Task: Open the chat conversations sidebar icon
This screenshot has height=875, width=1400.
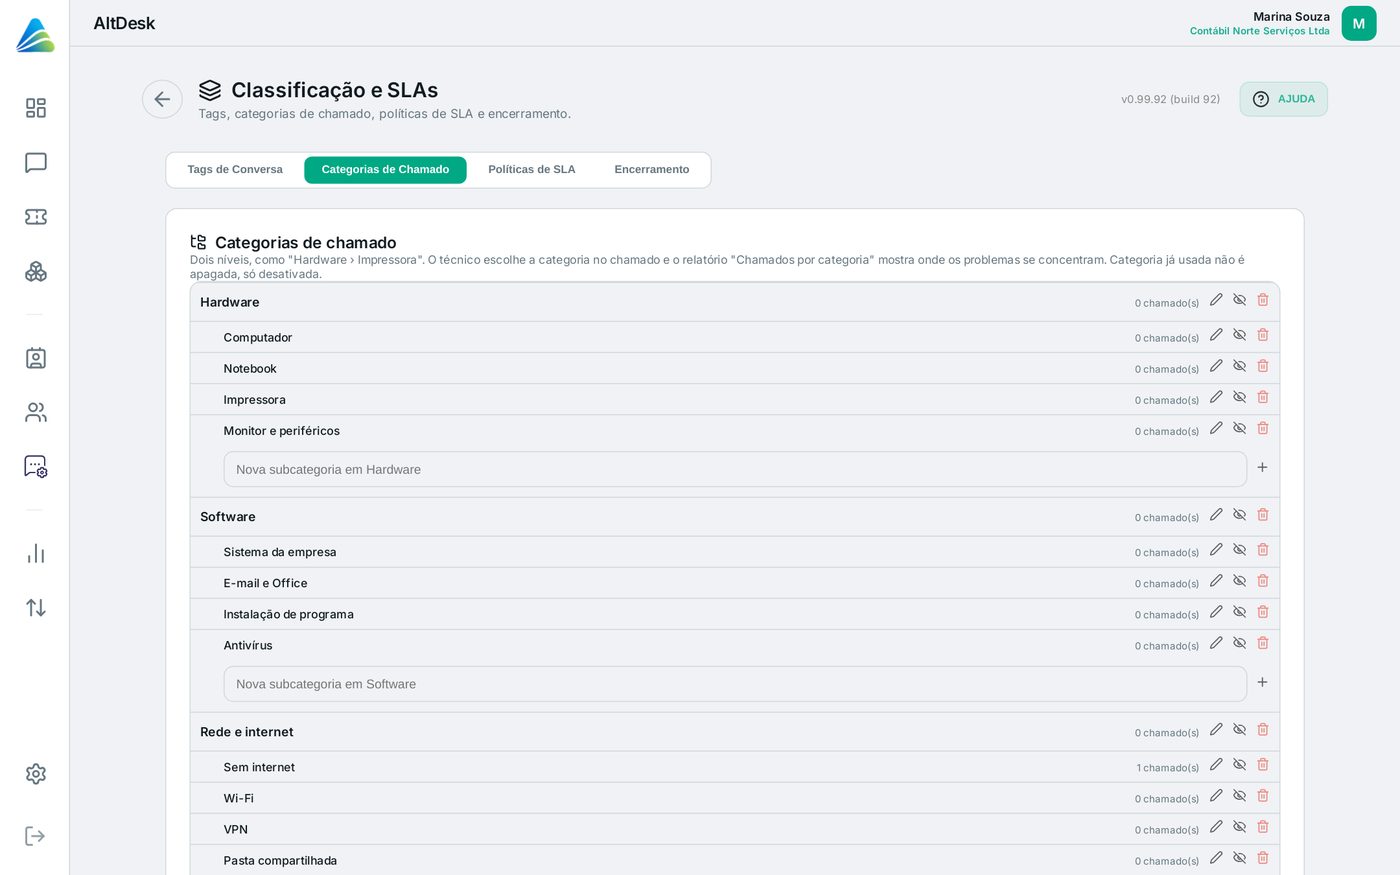Action: [36, 163]
